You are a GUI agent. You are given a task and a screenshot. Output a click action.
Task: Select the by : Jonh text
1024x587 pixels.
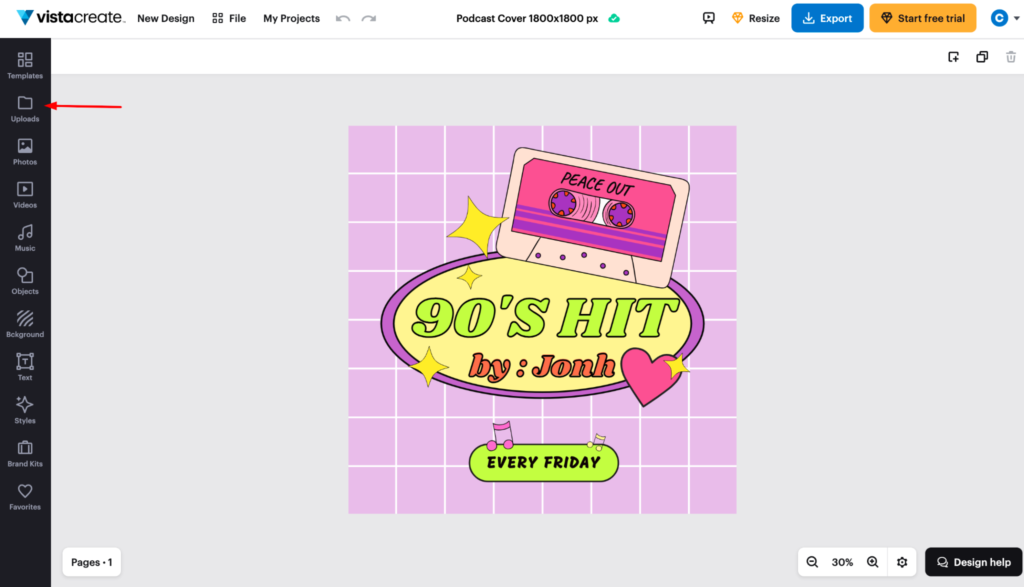[542, 366]
